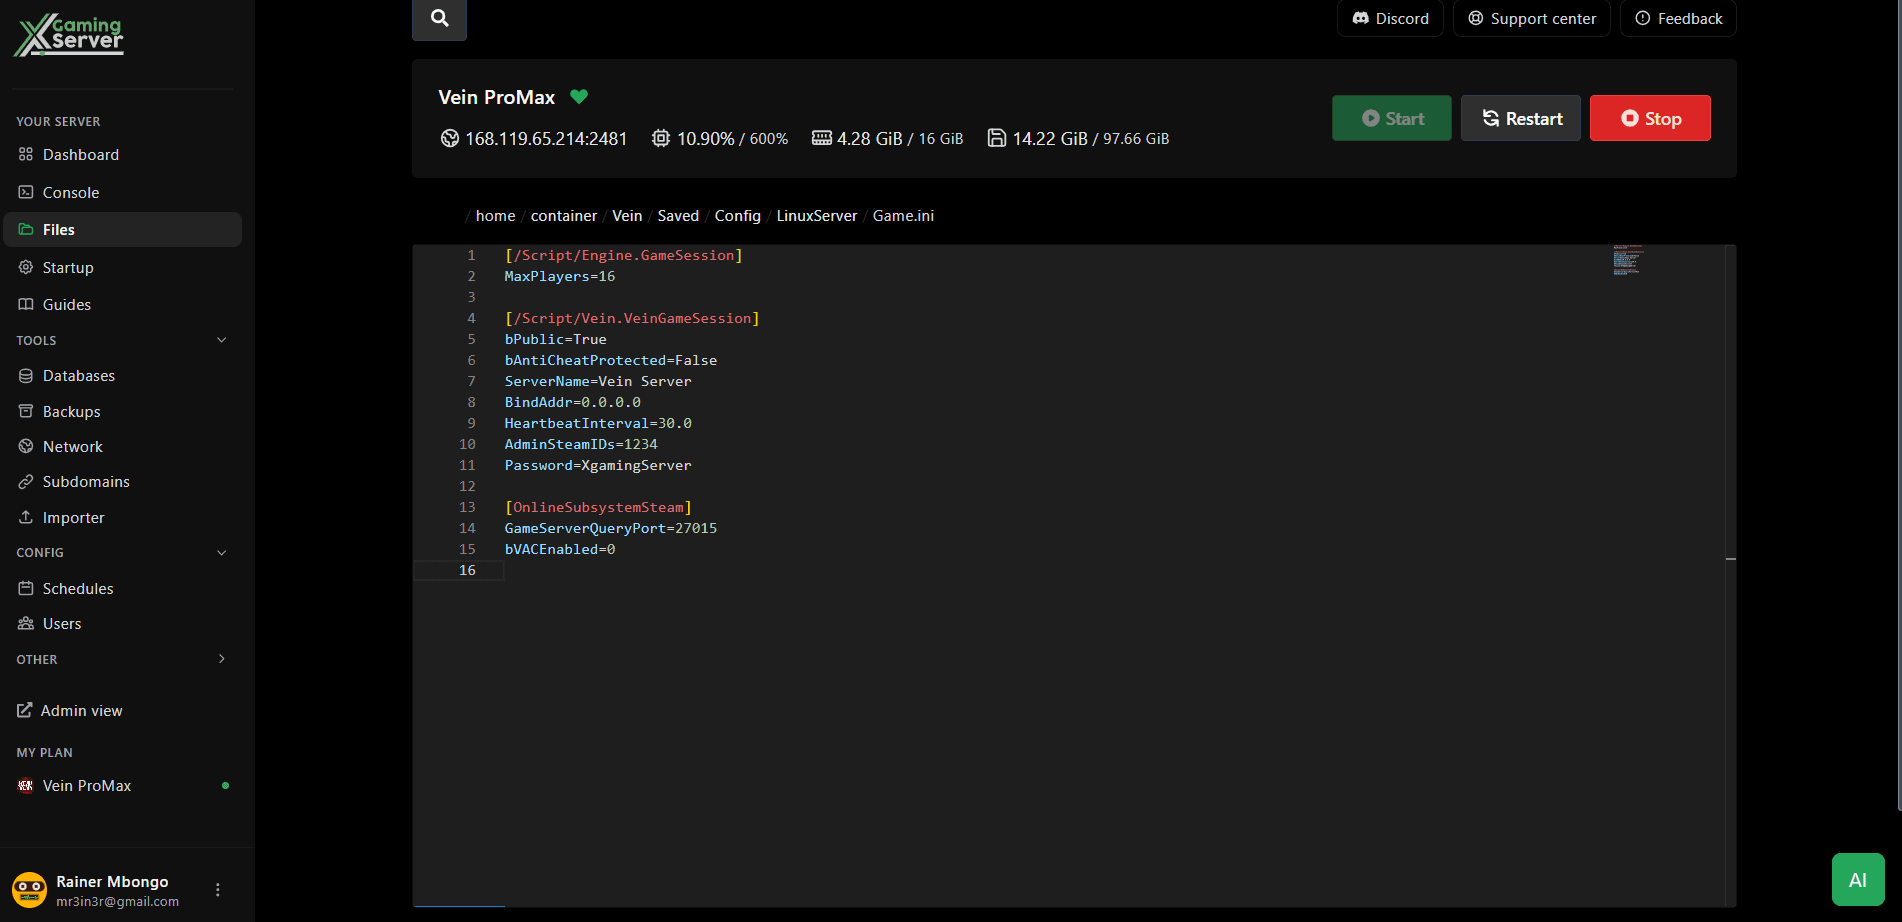Open the AI assistant button
The height and width of the screenshot is (922, 1902).
[x=1858, y=879]
